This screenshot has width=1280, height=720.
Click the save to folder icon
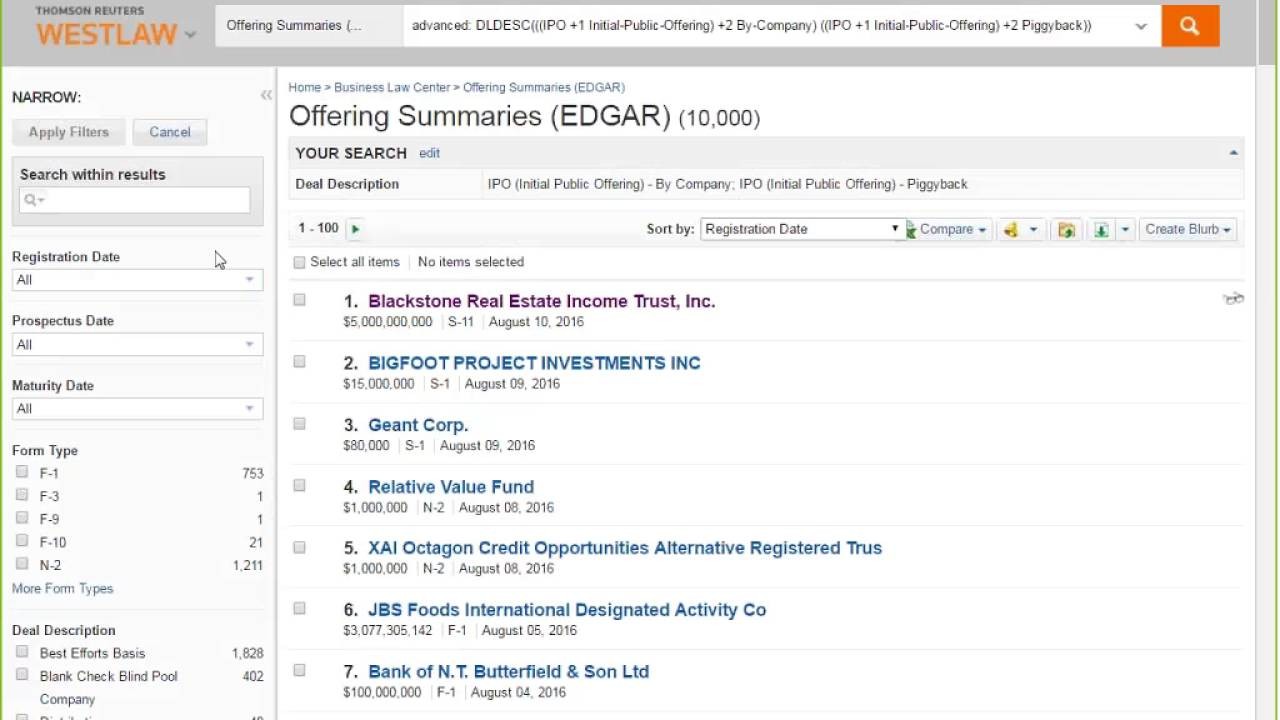[1066, 230]
